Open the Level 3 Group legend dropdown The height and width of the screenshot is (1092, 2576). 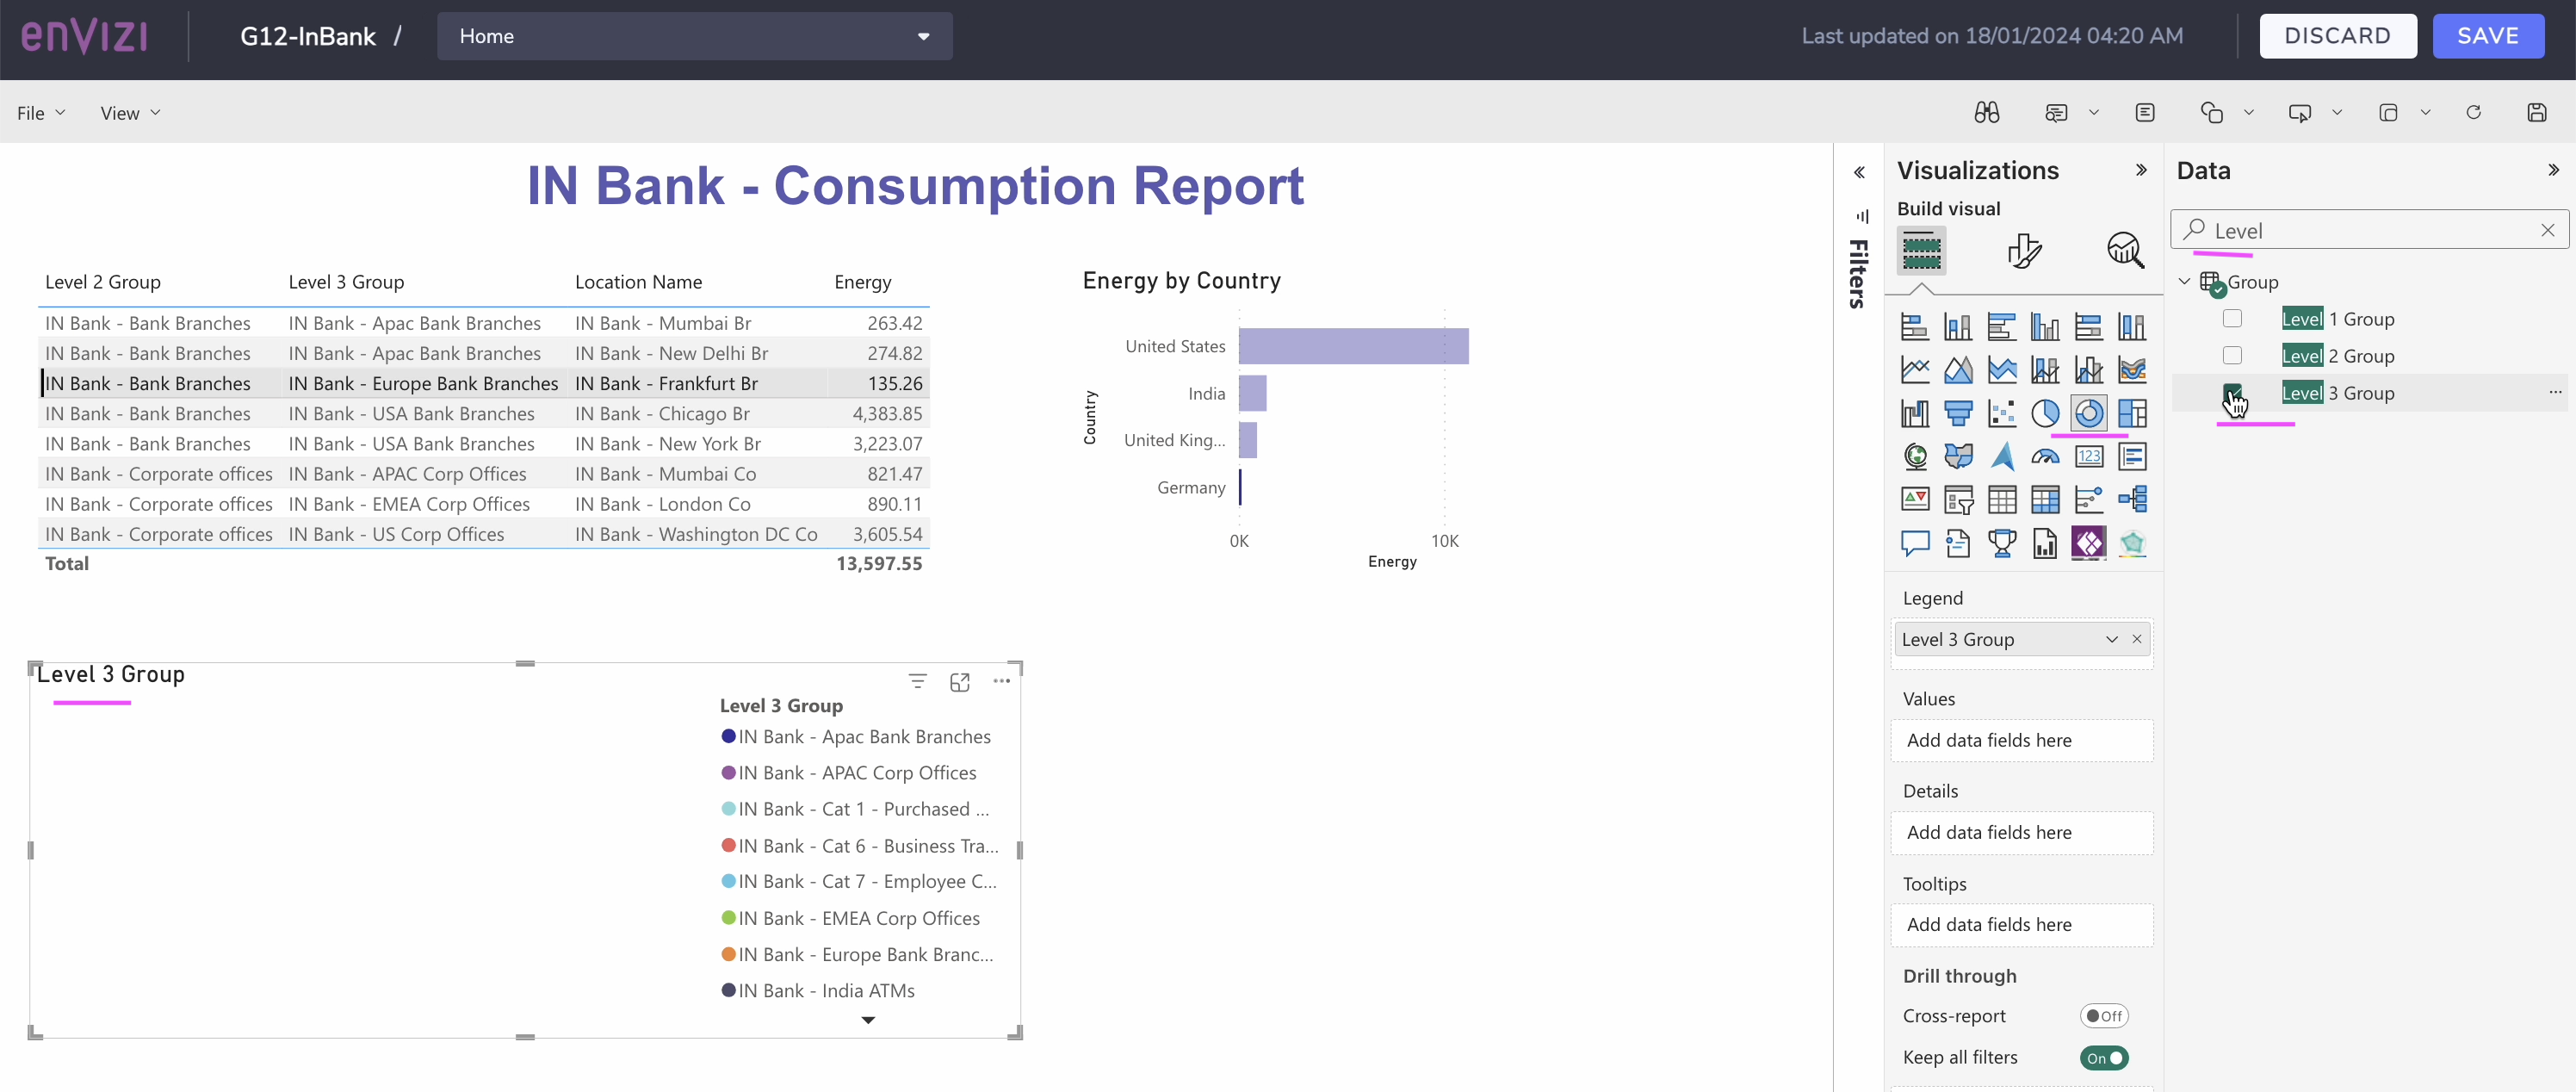2111,639
